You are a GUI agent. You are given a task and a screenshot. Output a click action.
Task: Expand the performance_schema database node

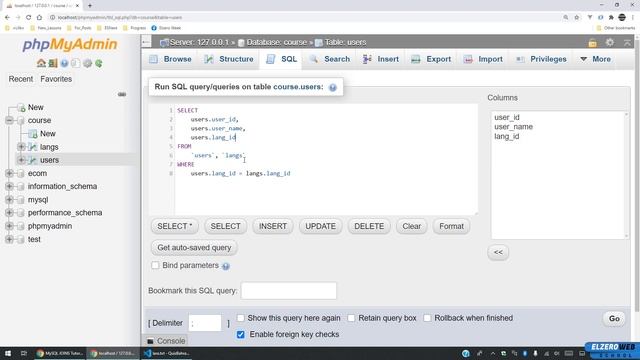[x=9, y=213]
